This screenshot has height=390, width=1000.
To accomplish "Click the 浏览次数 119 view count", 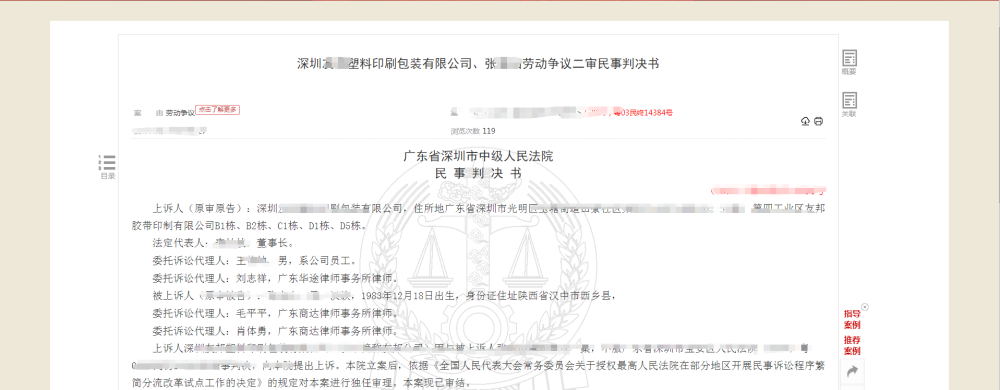I will [473, 131].
